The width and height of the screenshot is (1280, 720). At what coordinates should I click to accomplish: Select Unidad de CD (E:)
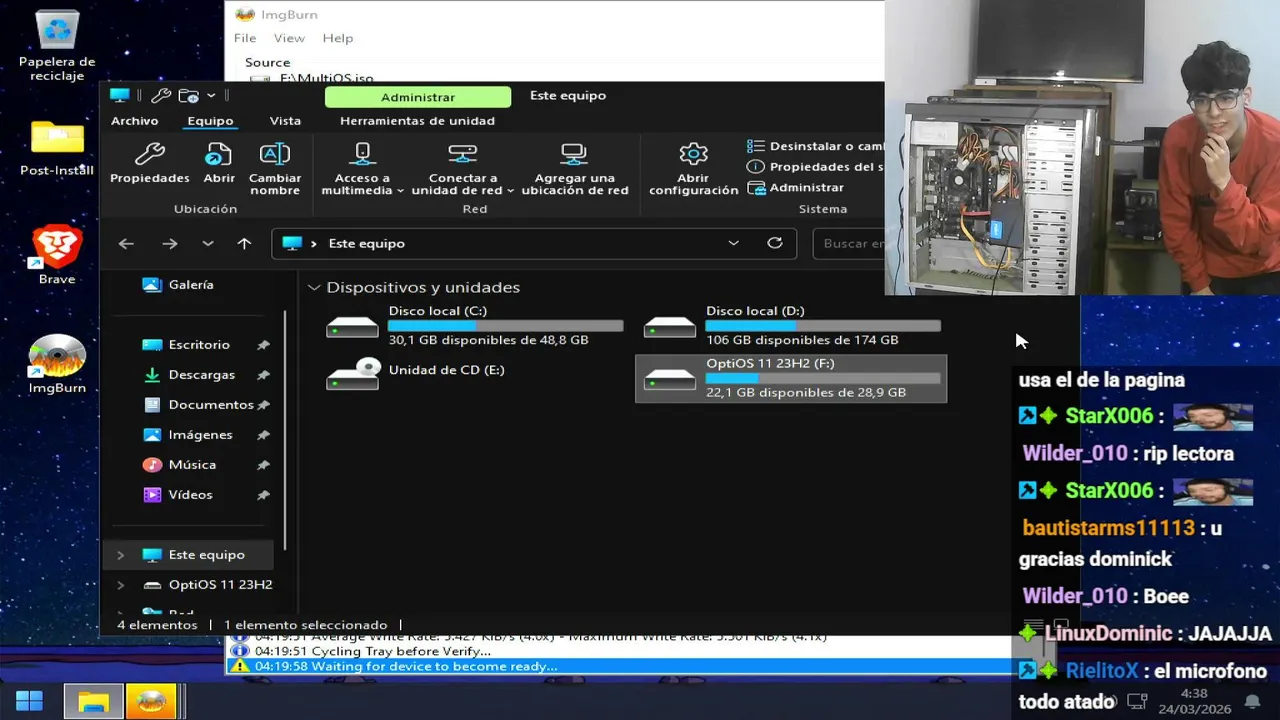[x=474, y=378]
